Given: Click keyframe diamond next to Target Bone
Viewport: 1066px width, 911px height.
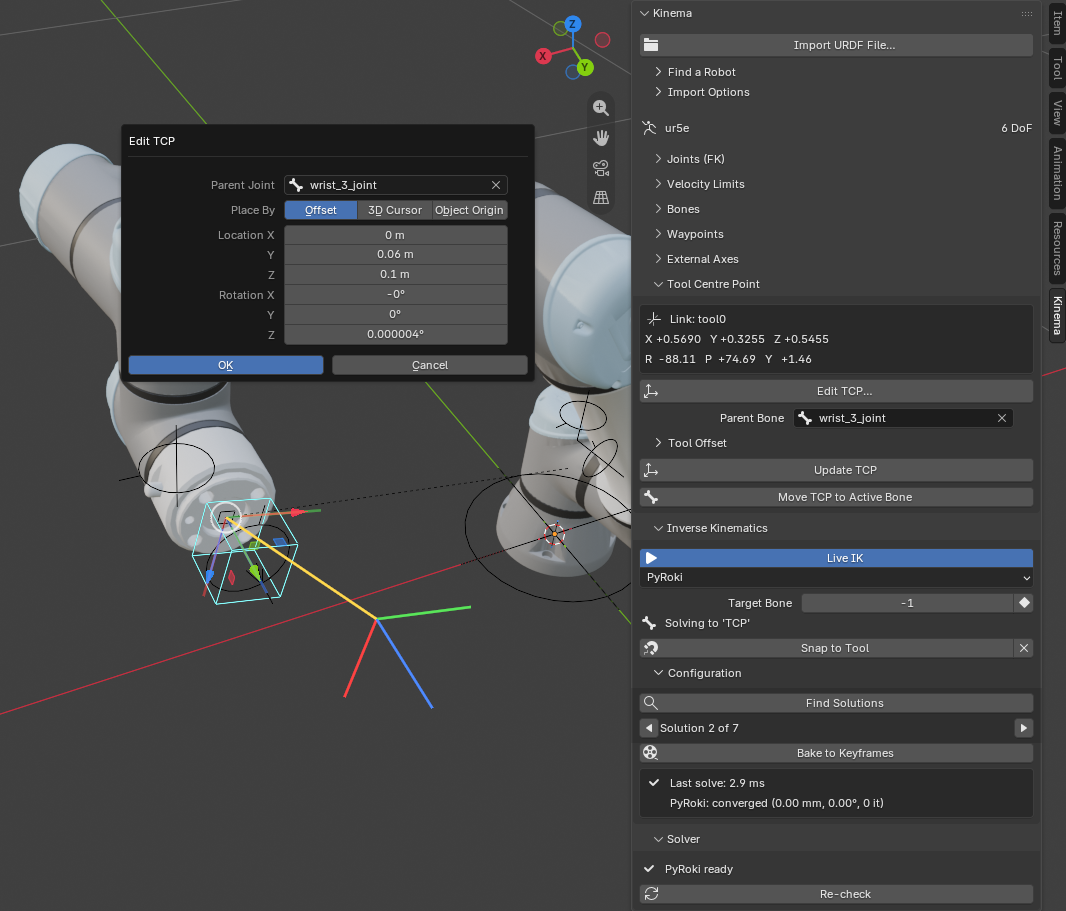Looking at the screenshot, I should click(x=1024, y=603).
